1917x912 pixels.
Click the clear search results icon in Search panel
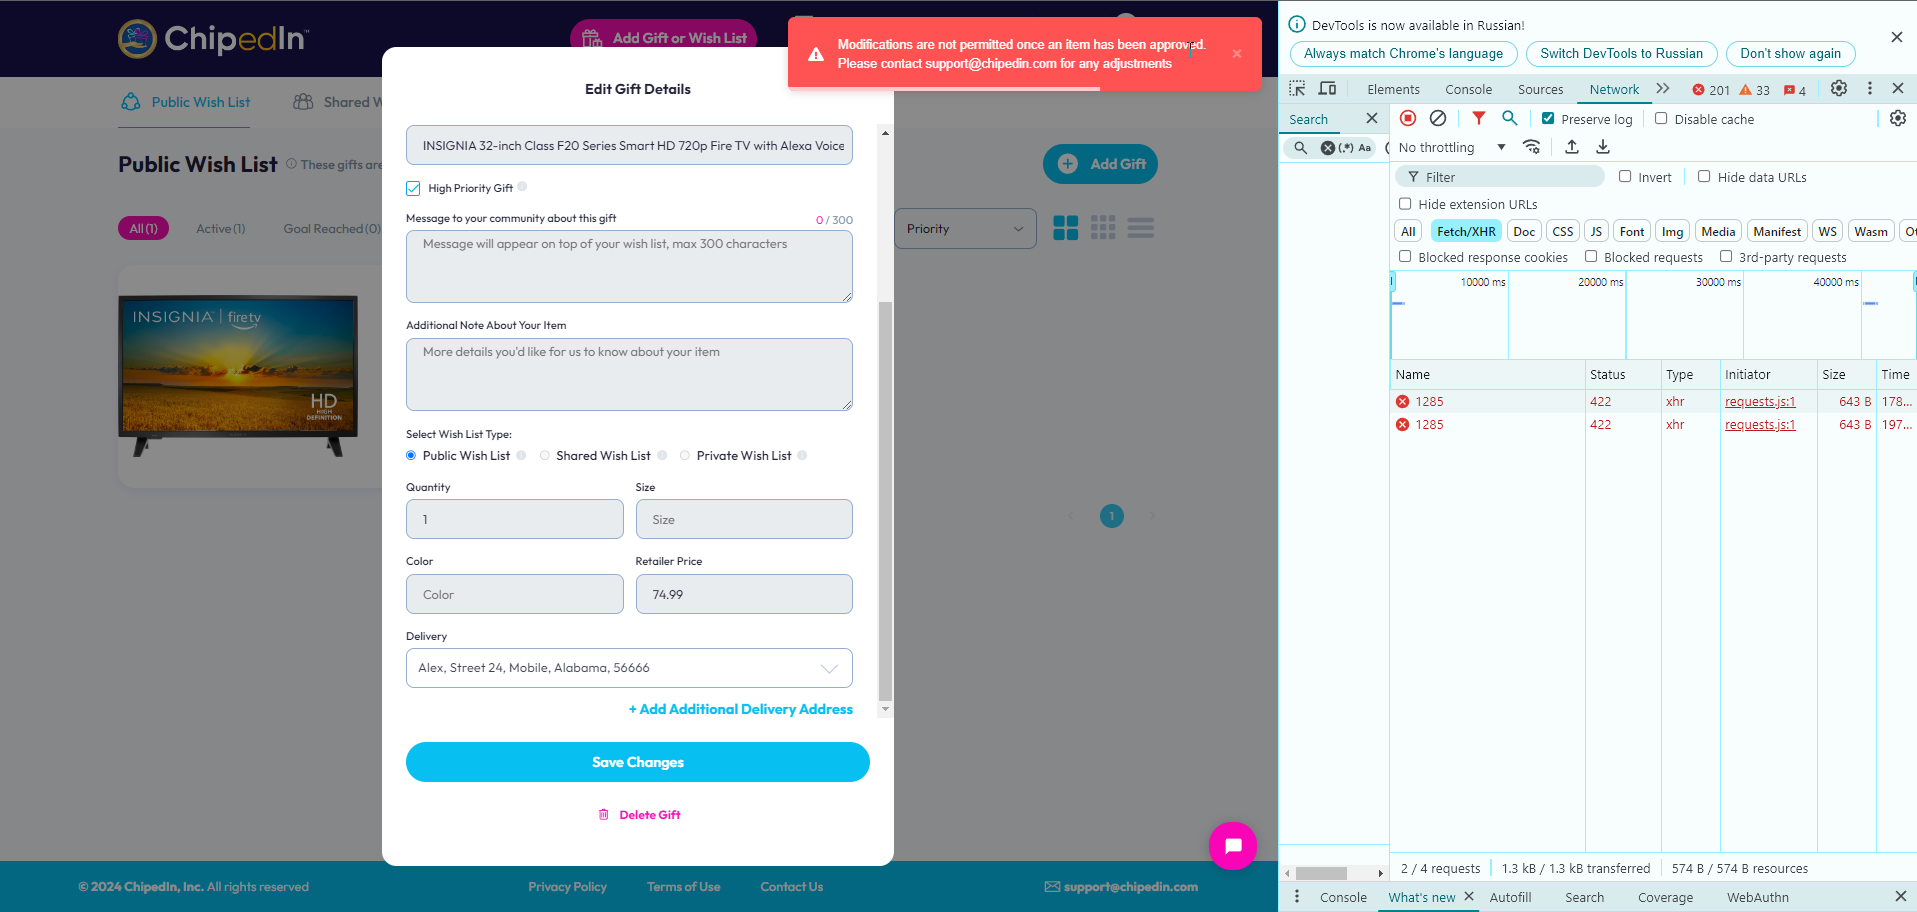1328,148
